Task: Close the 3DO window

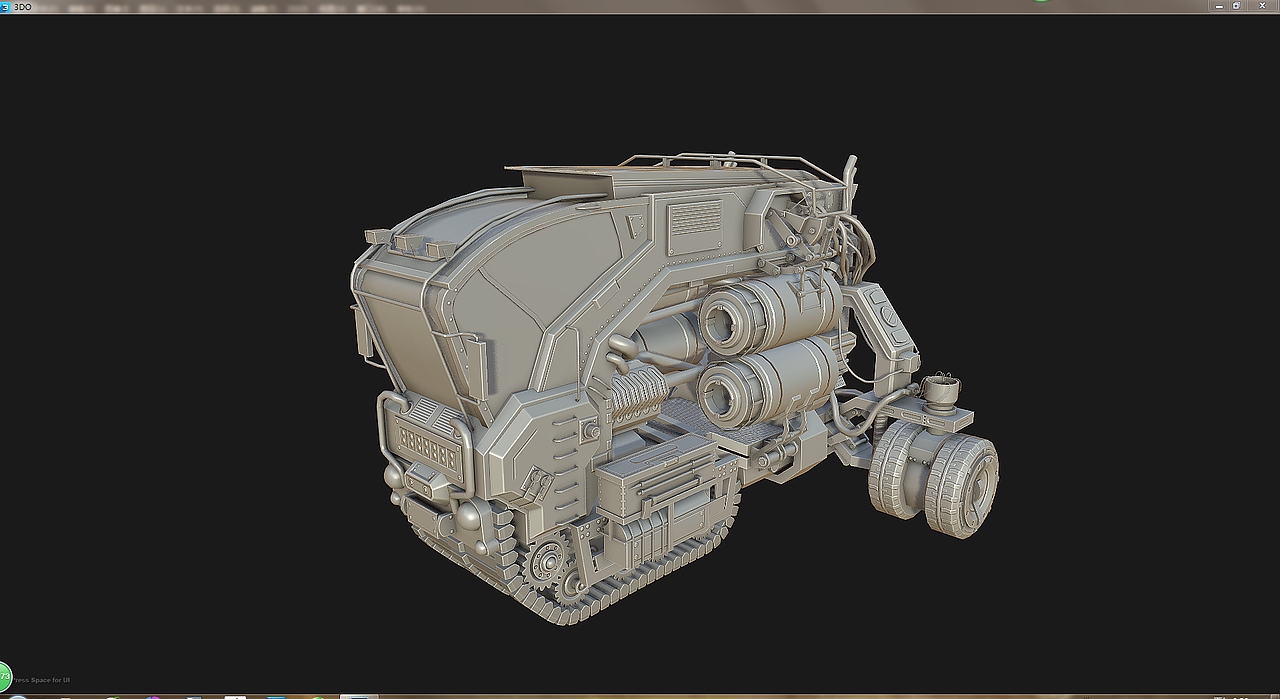Action: tap(1262, 5)
